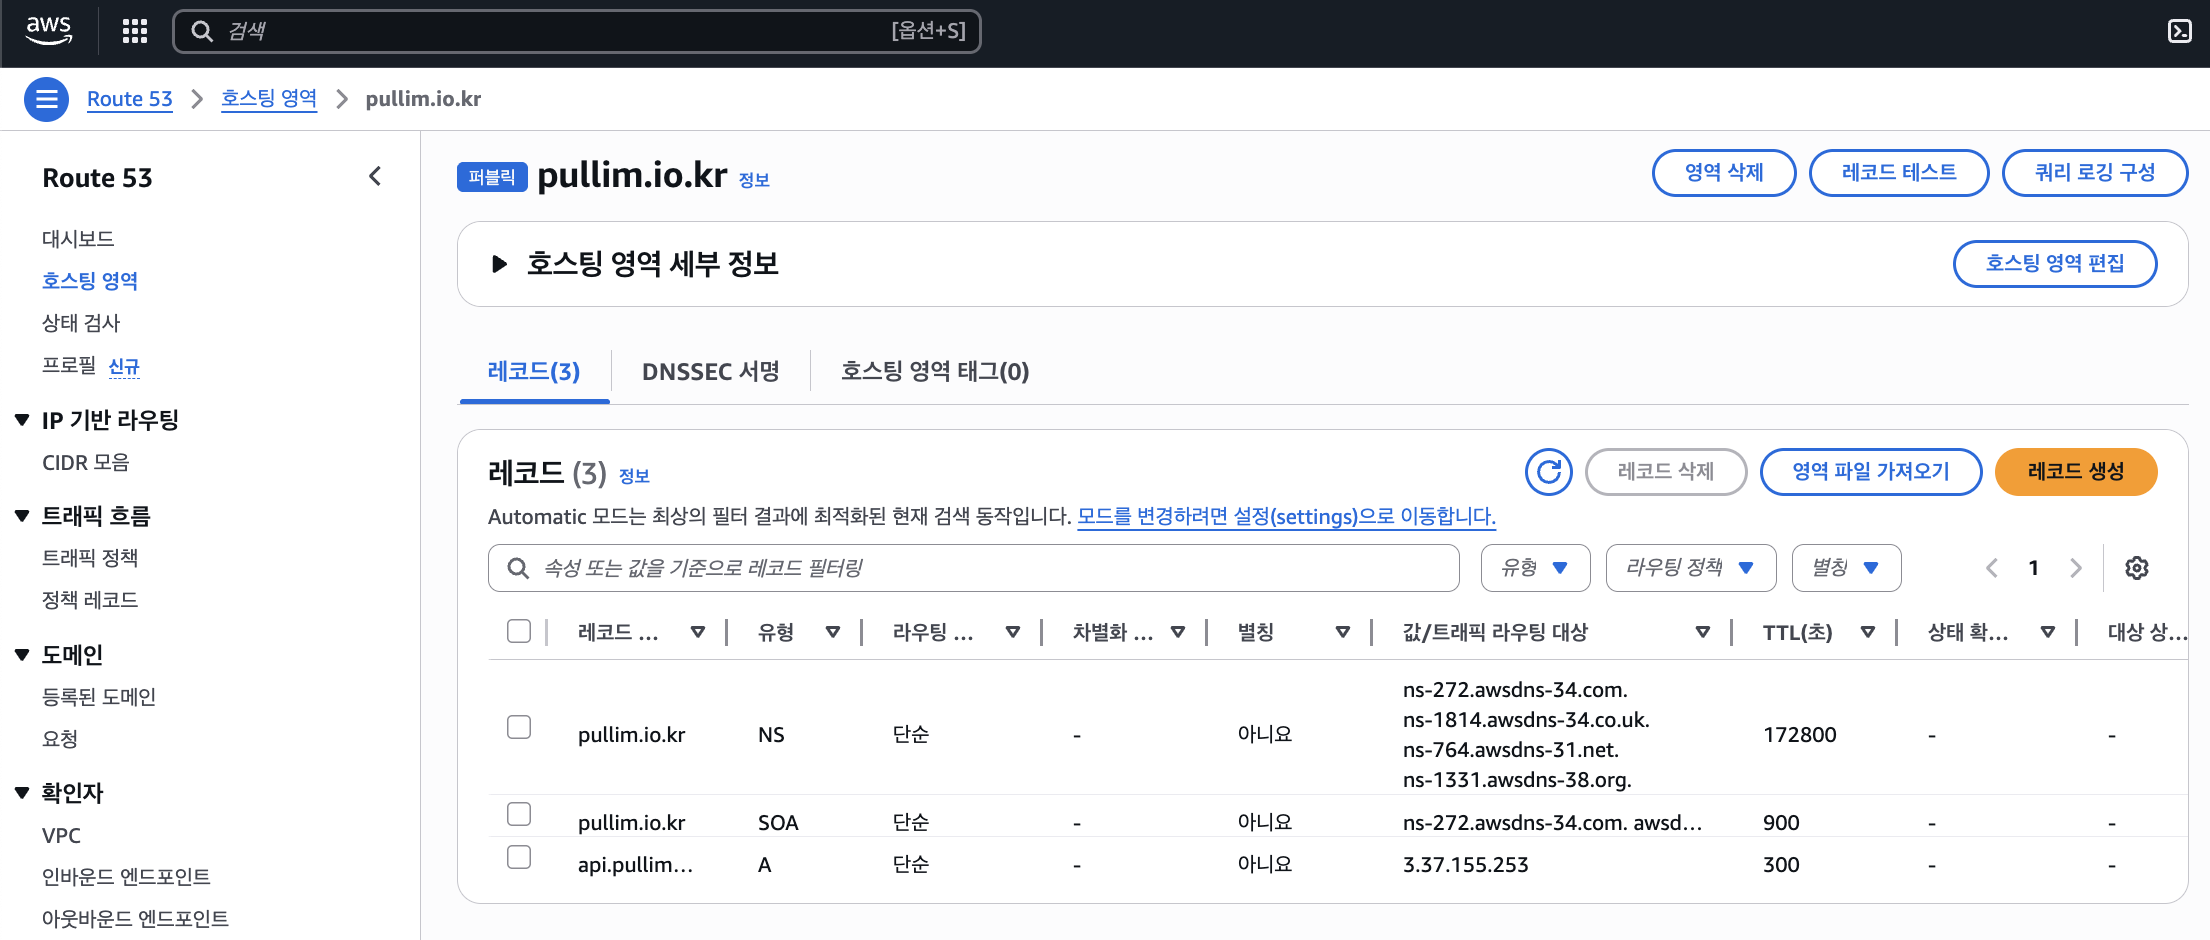Screen dimensions: 2210x940
Task: Open Traffic policies in sidebar
Action: click(90, 558)
